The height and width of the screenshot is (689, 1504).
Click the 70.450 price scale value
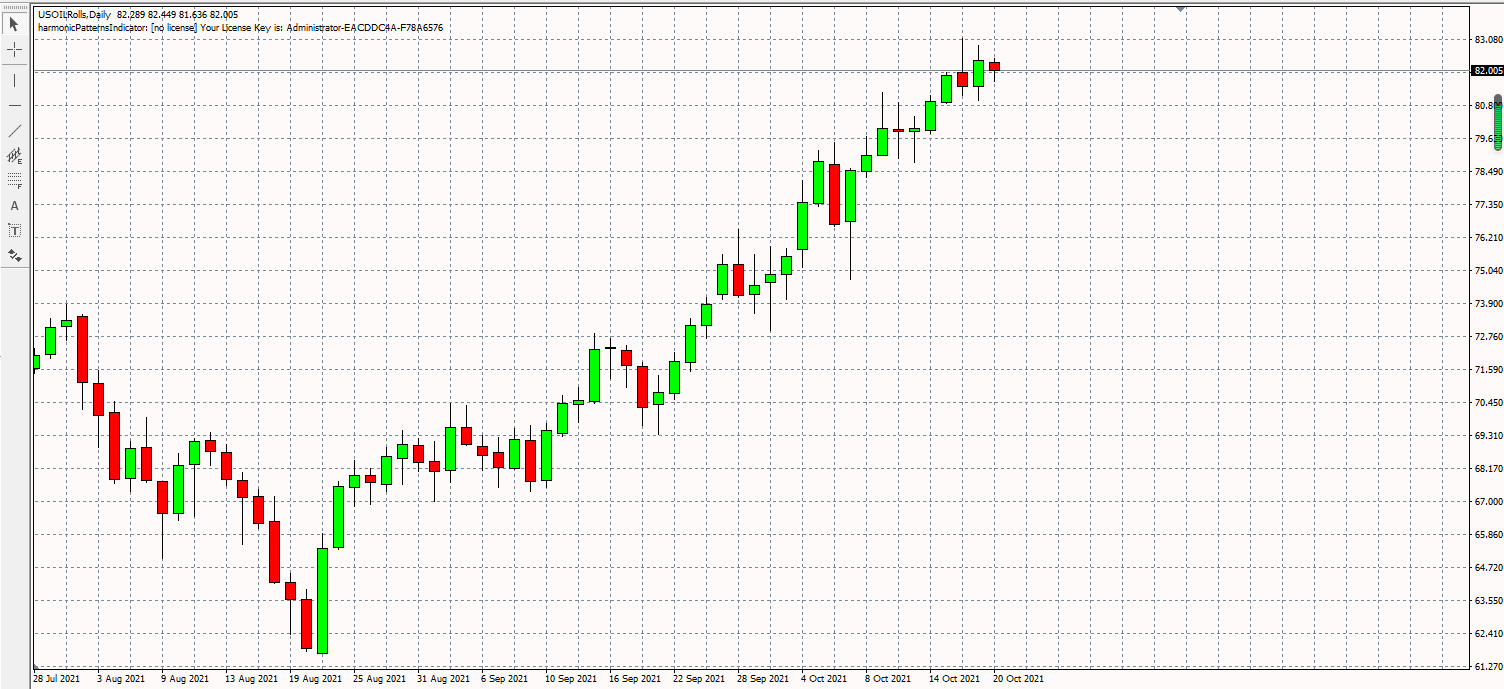[x=1488, y=403]
